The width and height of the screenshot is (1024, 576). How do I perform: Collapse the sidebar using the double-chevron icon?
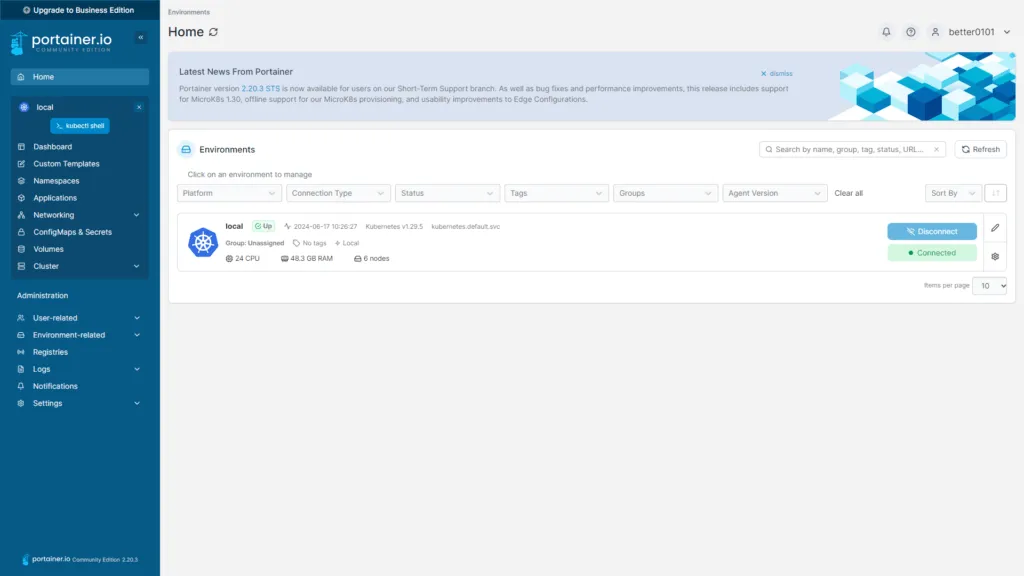(141, 37)
